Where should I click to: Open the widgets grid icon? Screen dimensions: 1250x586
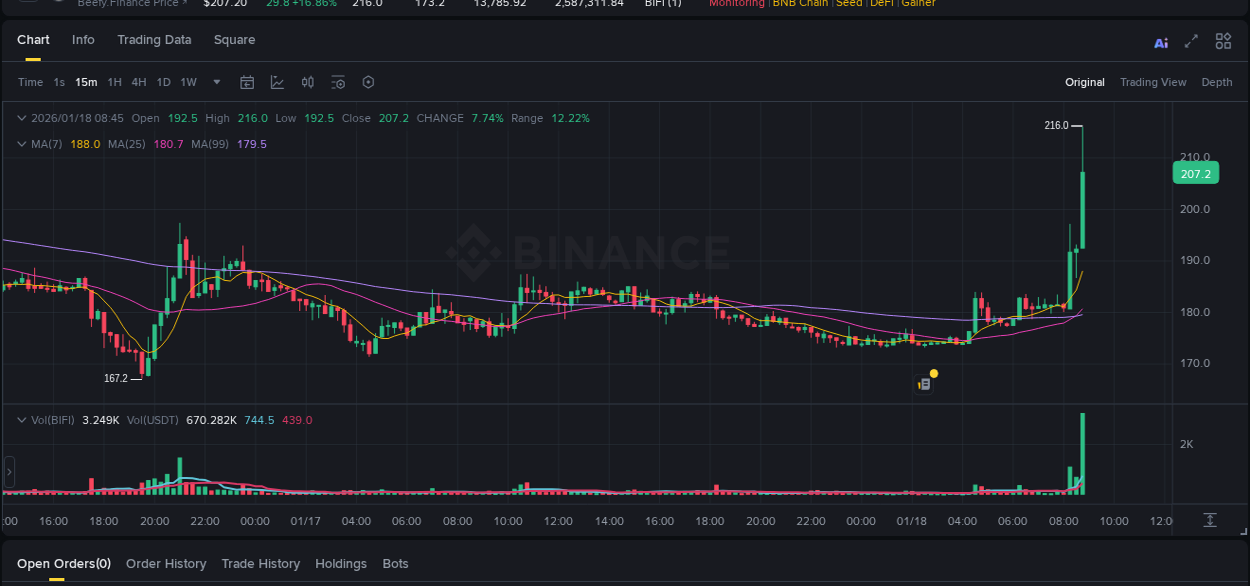click(1223, 41)
